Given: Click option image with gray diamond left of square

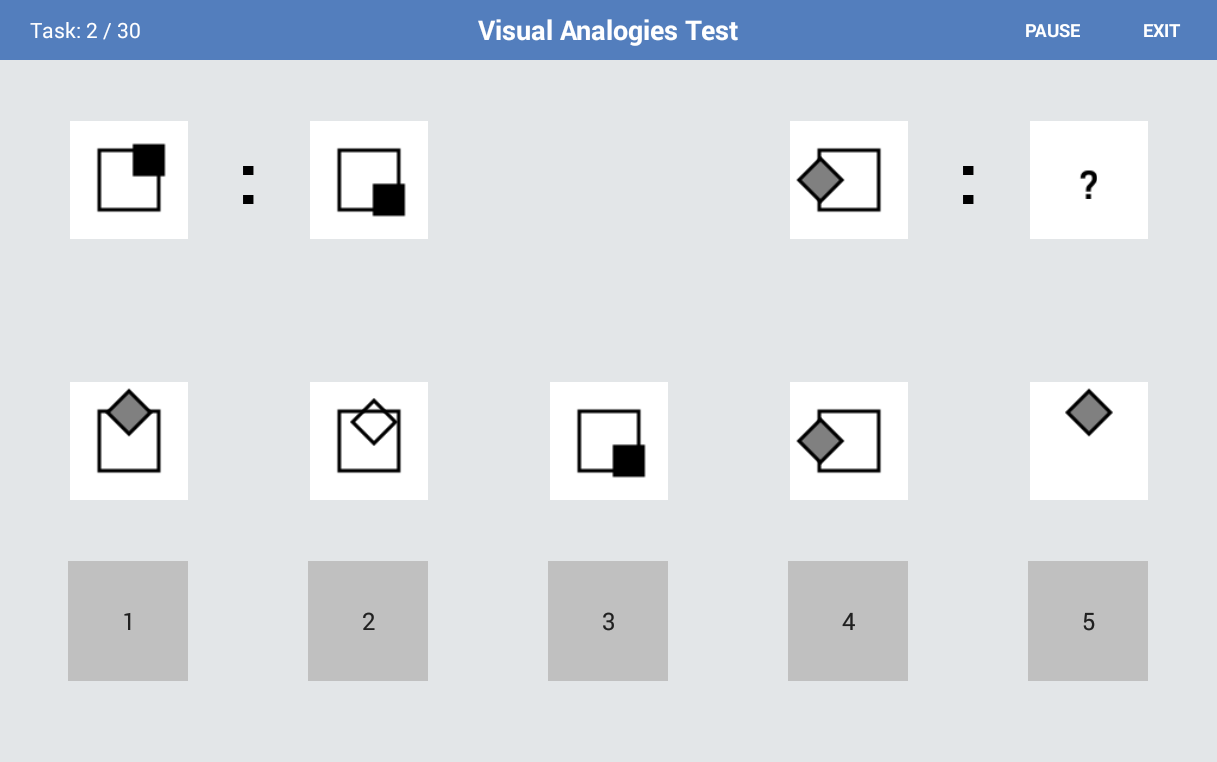Looking at the screenshot, I should coord(849,441).
